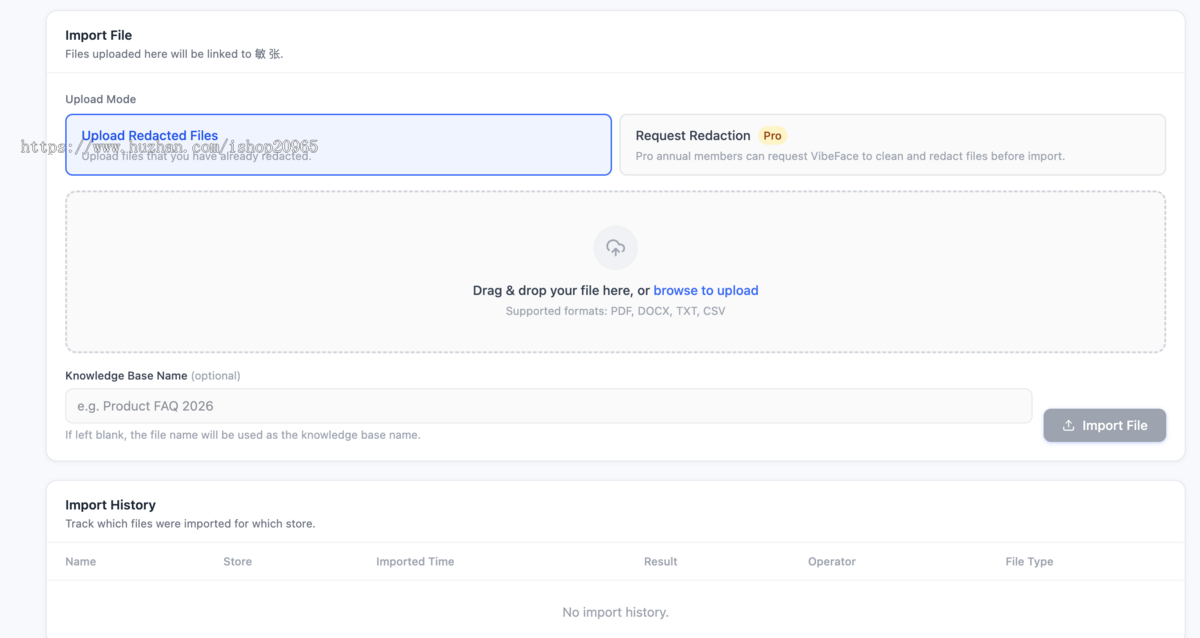This screenshot has width=1200, height=638.
Task: Open the browse to upload link
Action: pos(706,291)
